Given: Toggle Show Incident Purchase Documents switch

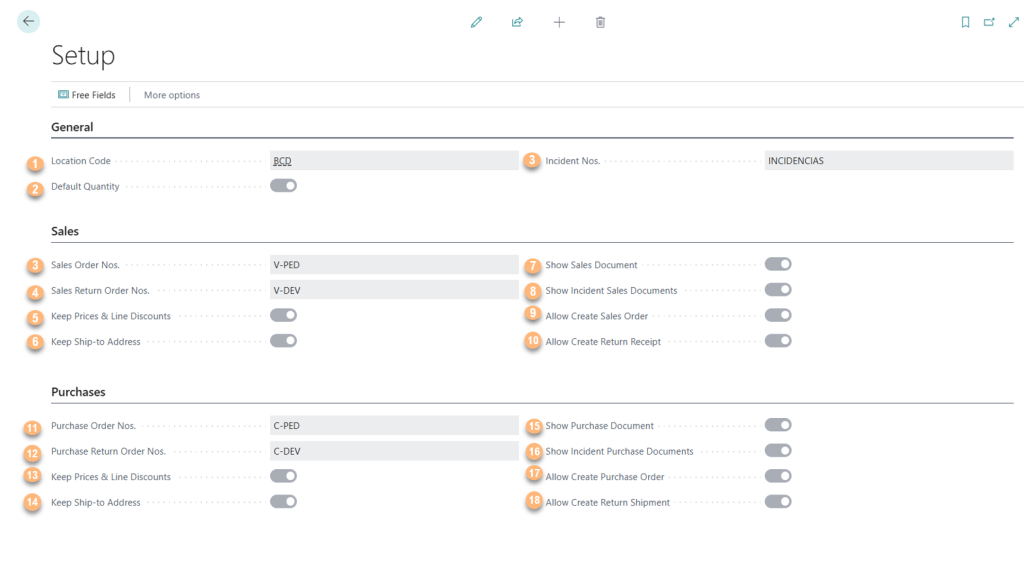Looking at the screenshot, I should 778,450.
